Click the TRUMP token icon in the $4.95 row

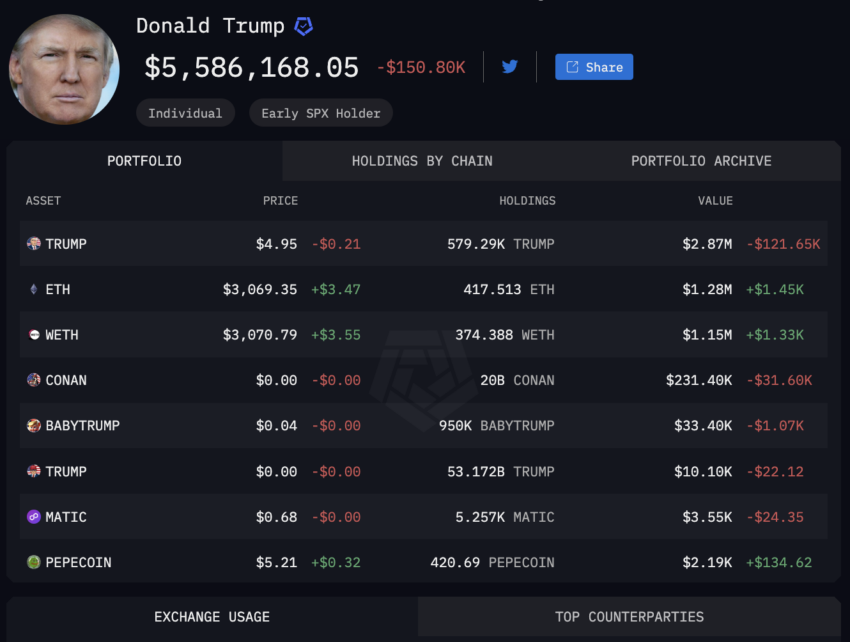[x=34, y=243]
